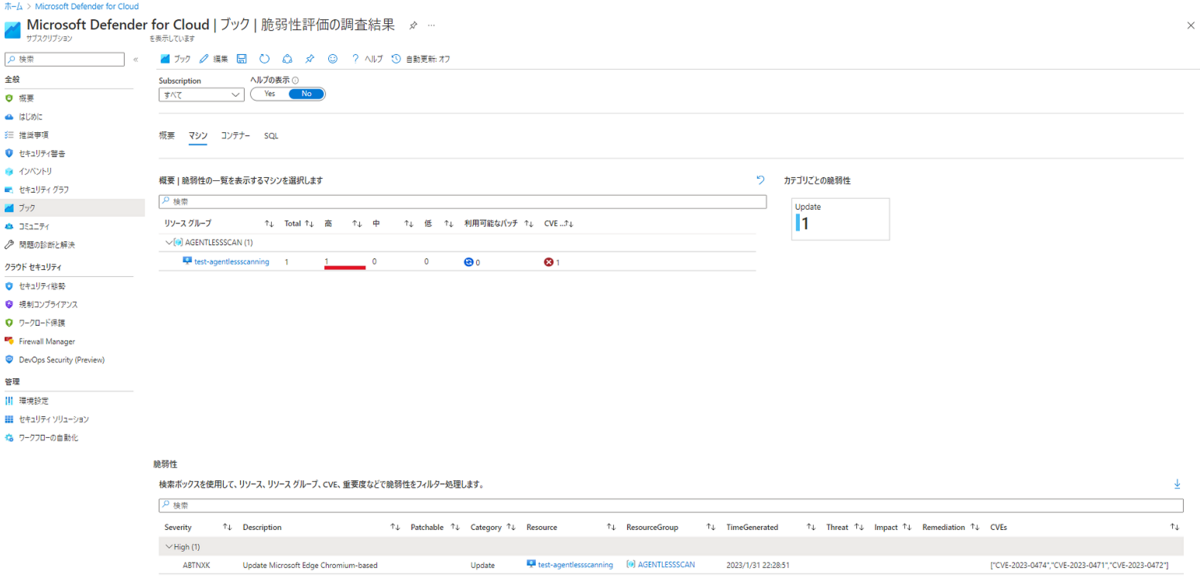Click the machine table 検索 box
Viewport: 1200px width, 581px height.
(463, 201)
